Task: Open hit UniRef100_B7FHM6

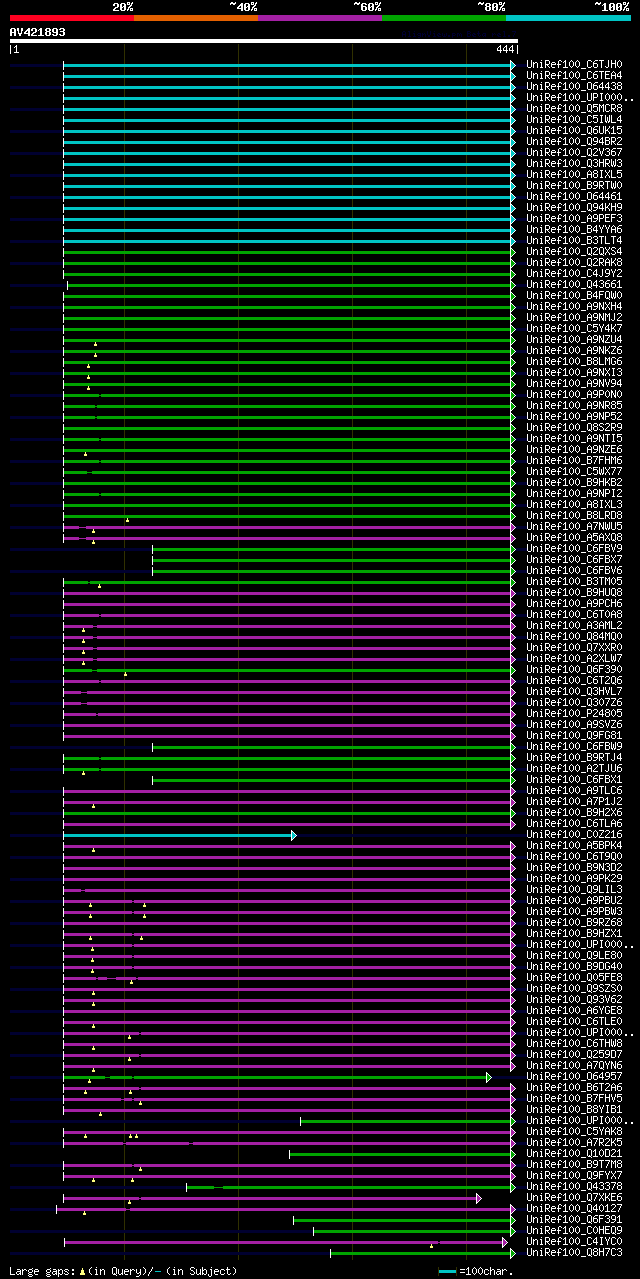Action: pos(574,460)
